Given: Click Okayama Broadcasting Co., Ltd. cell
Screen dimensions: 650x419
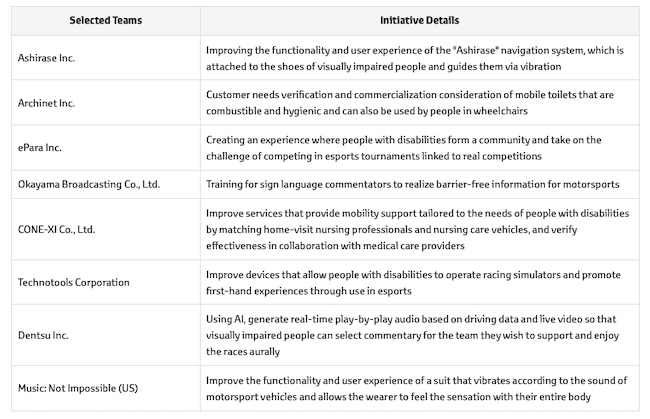Looking at the screenshot, I should (x=88, y=184).
